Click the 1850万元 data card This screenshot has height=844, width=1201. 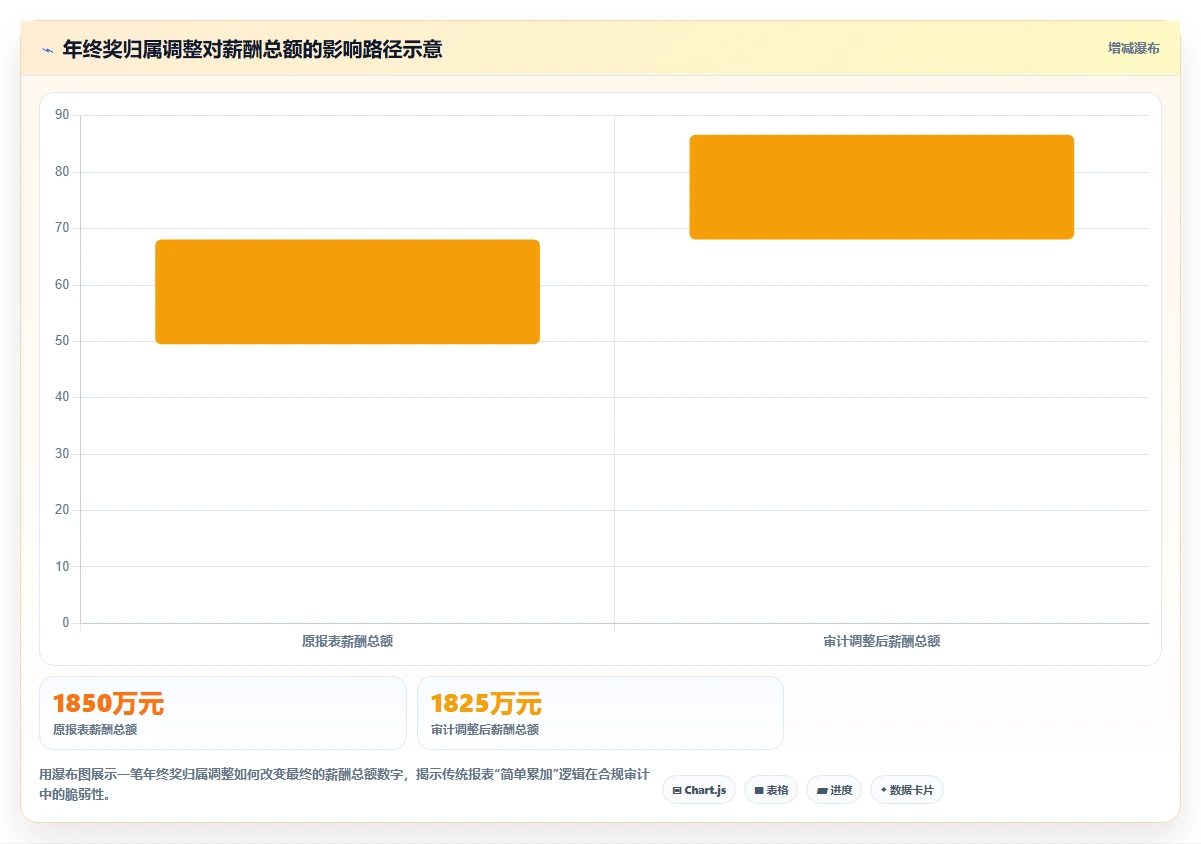pos(223,713)
